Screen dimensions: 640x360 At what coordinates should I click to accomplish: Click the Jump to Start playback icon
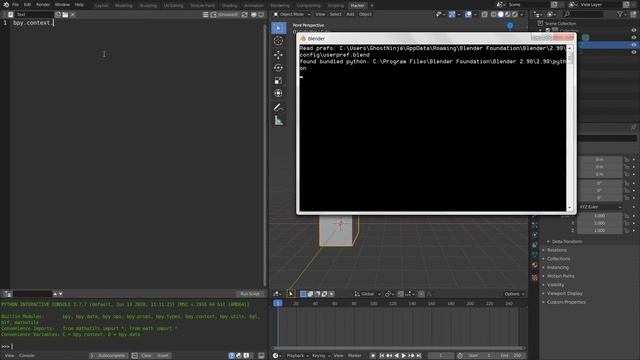(x=382, y=356)
